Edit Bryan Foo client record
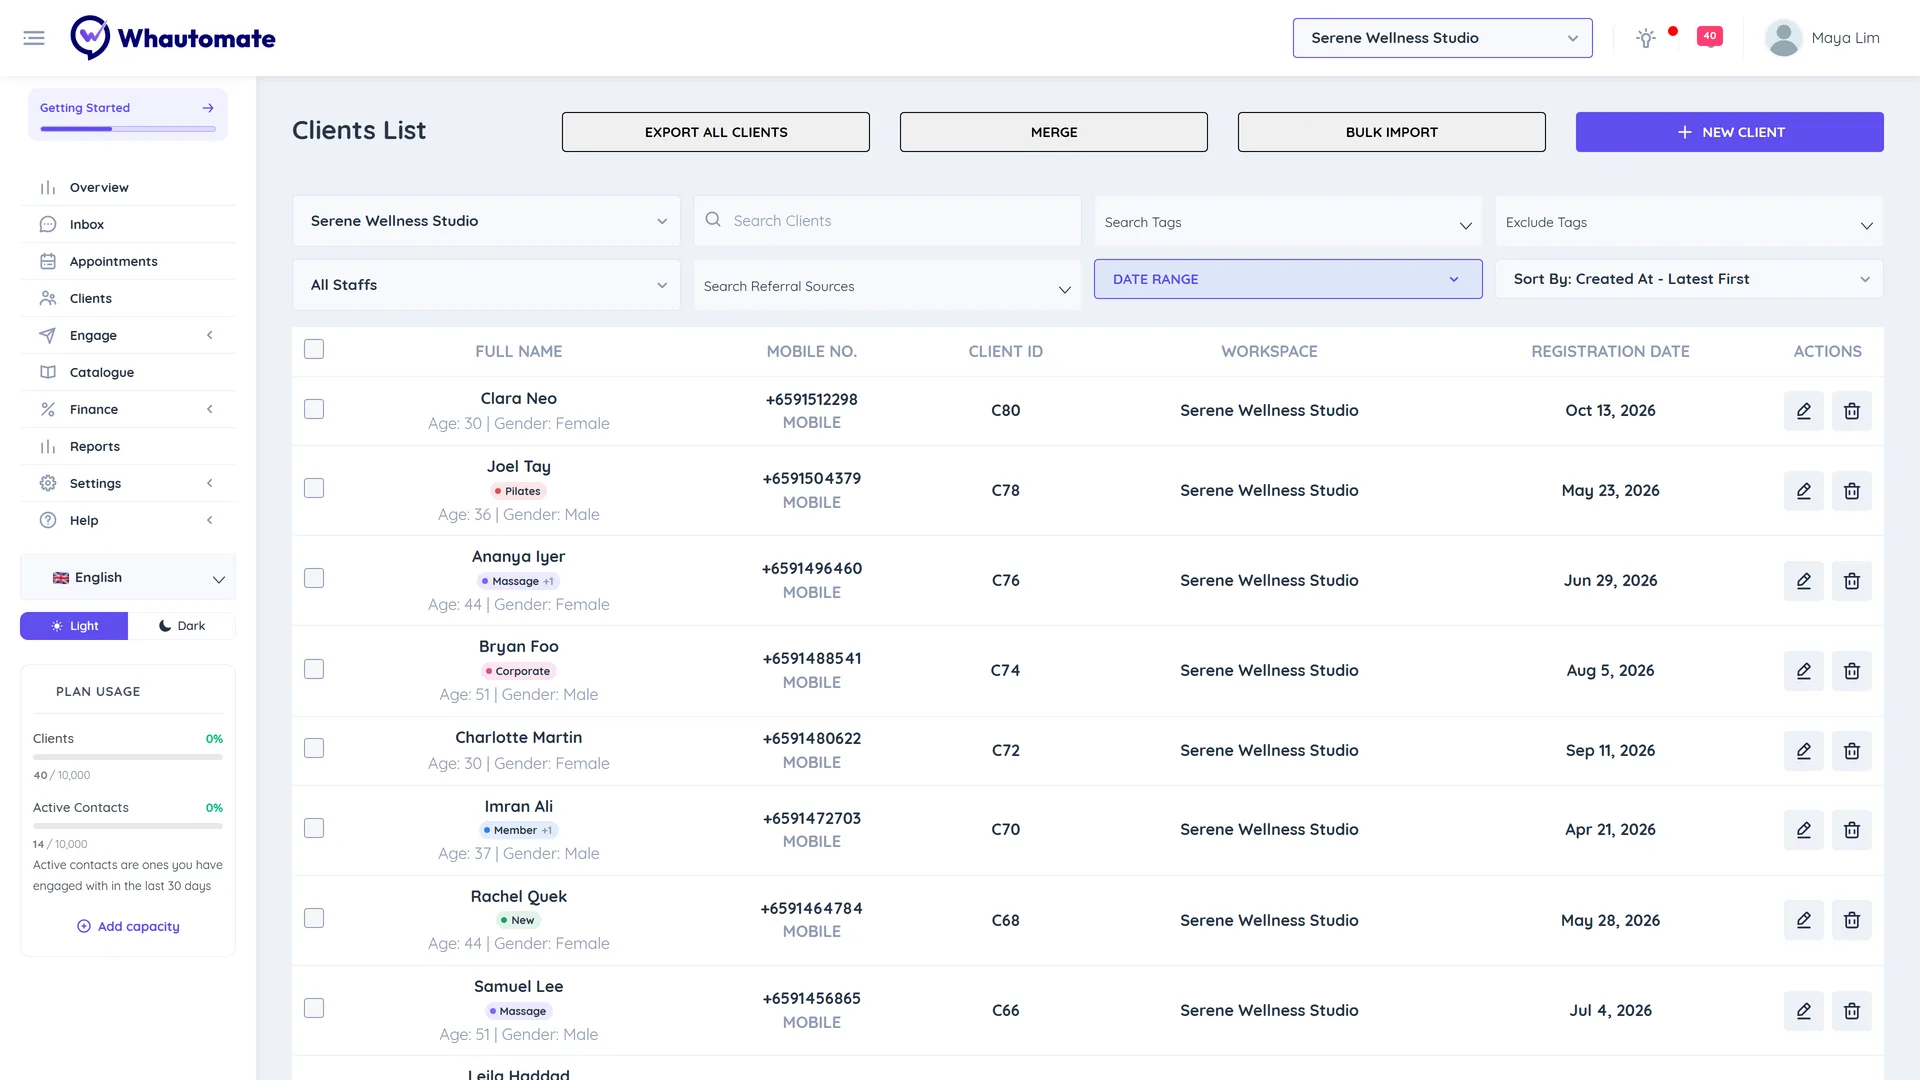The width and height of the screenshot is (1920, 1080). coord(1803,671)
